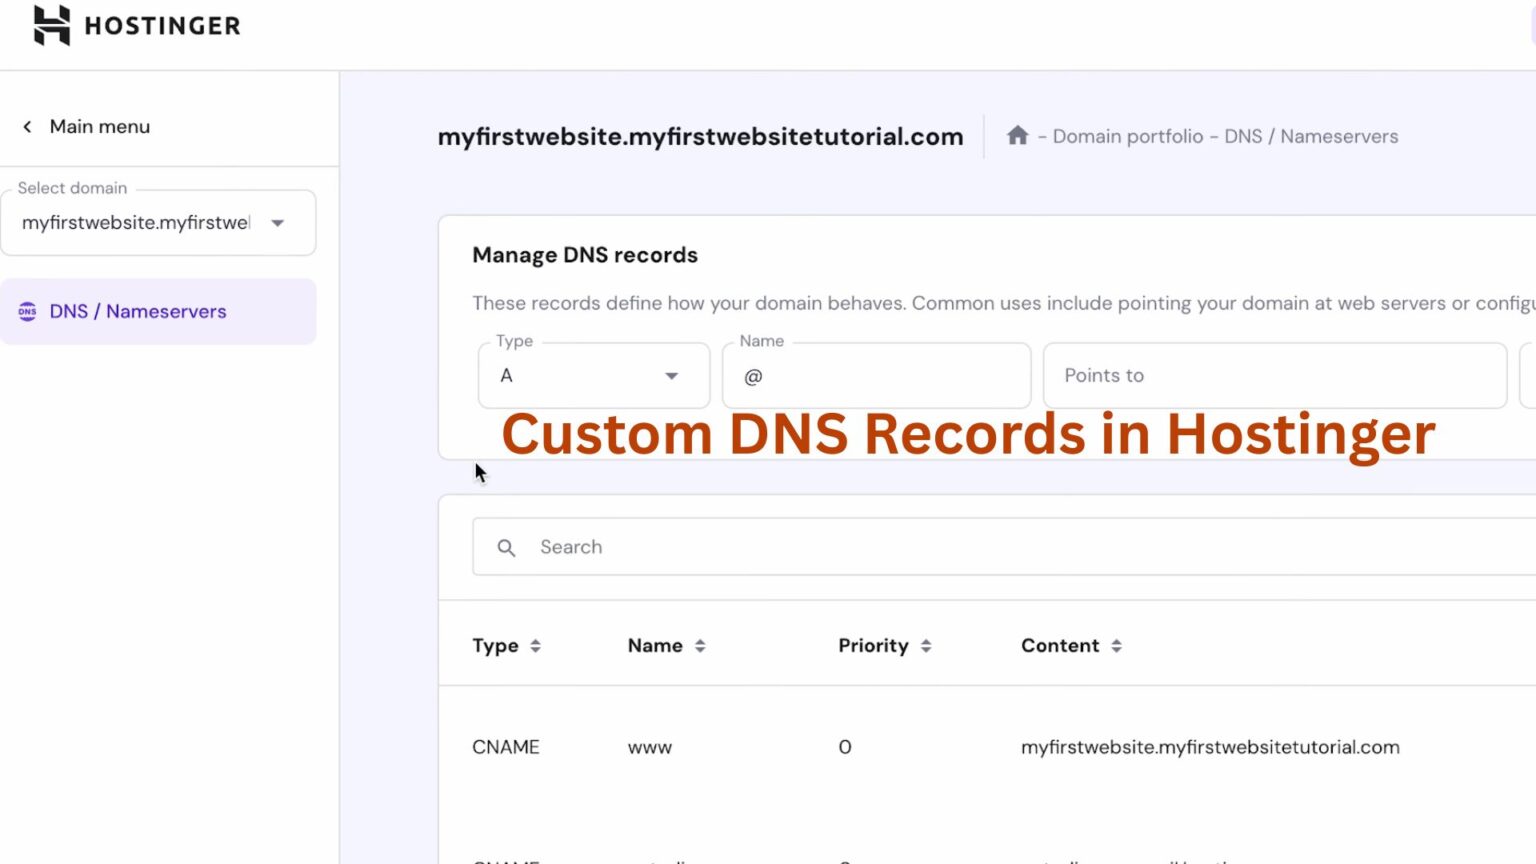
Task: Sort records using the Content column arrows
Action: pyautogui.click(x=1115, y=645)
